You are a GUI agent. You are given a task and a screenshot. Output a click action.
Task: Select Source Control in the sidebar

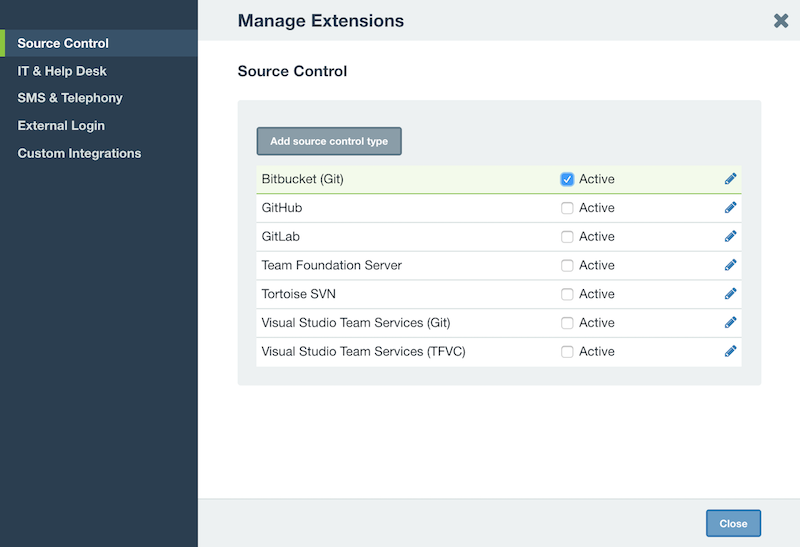pos(99,43)
